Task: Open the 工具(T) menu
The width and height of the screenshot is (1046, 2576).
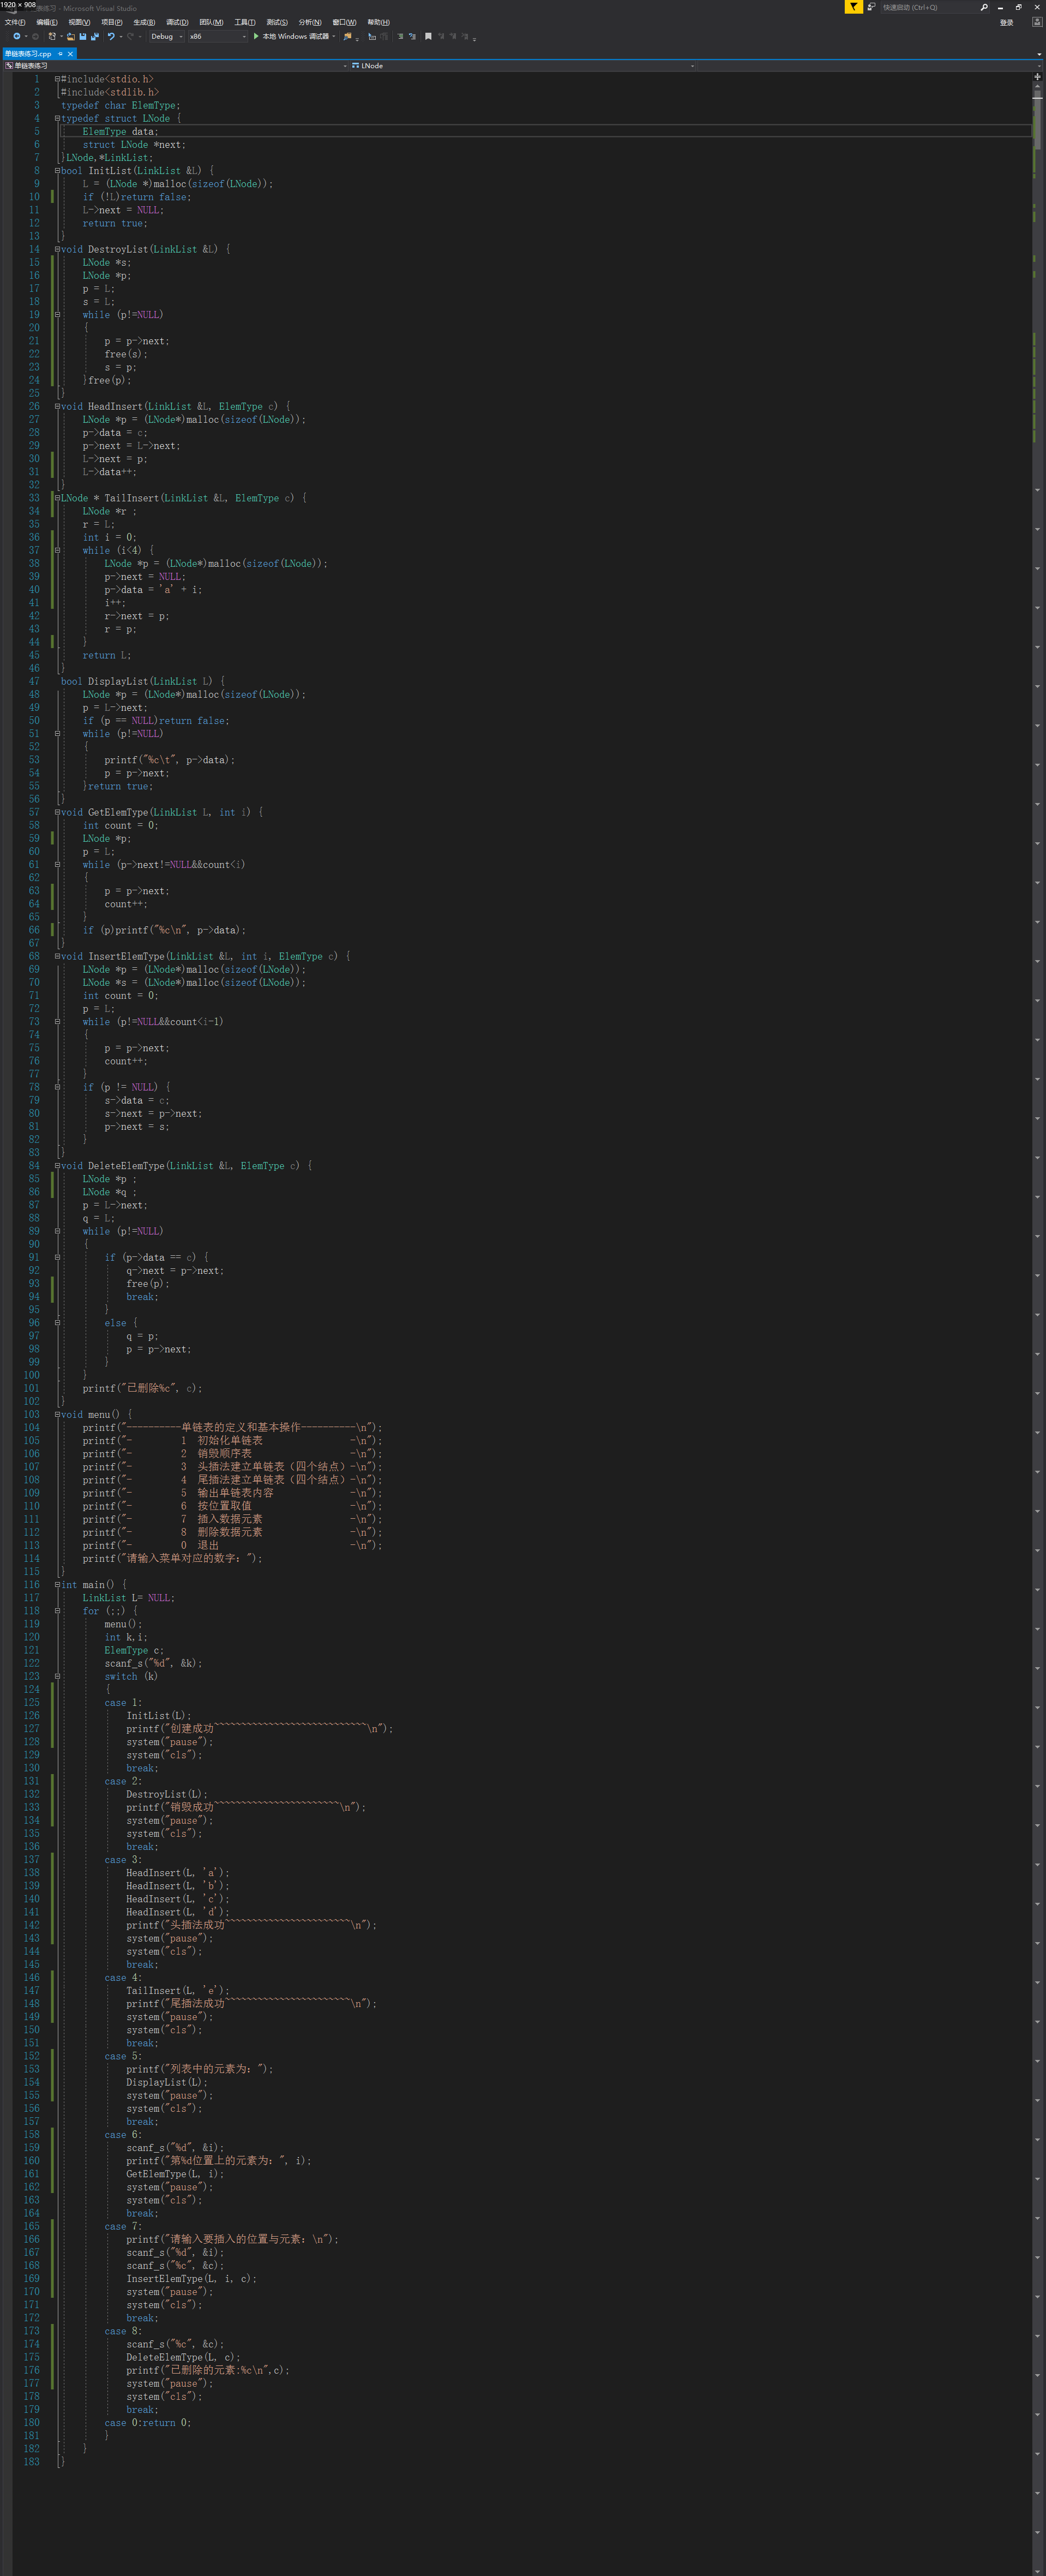Action: click(x=245, y=22)
